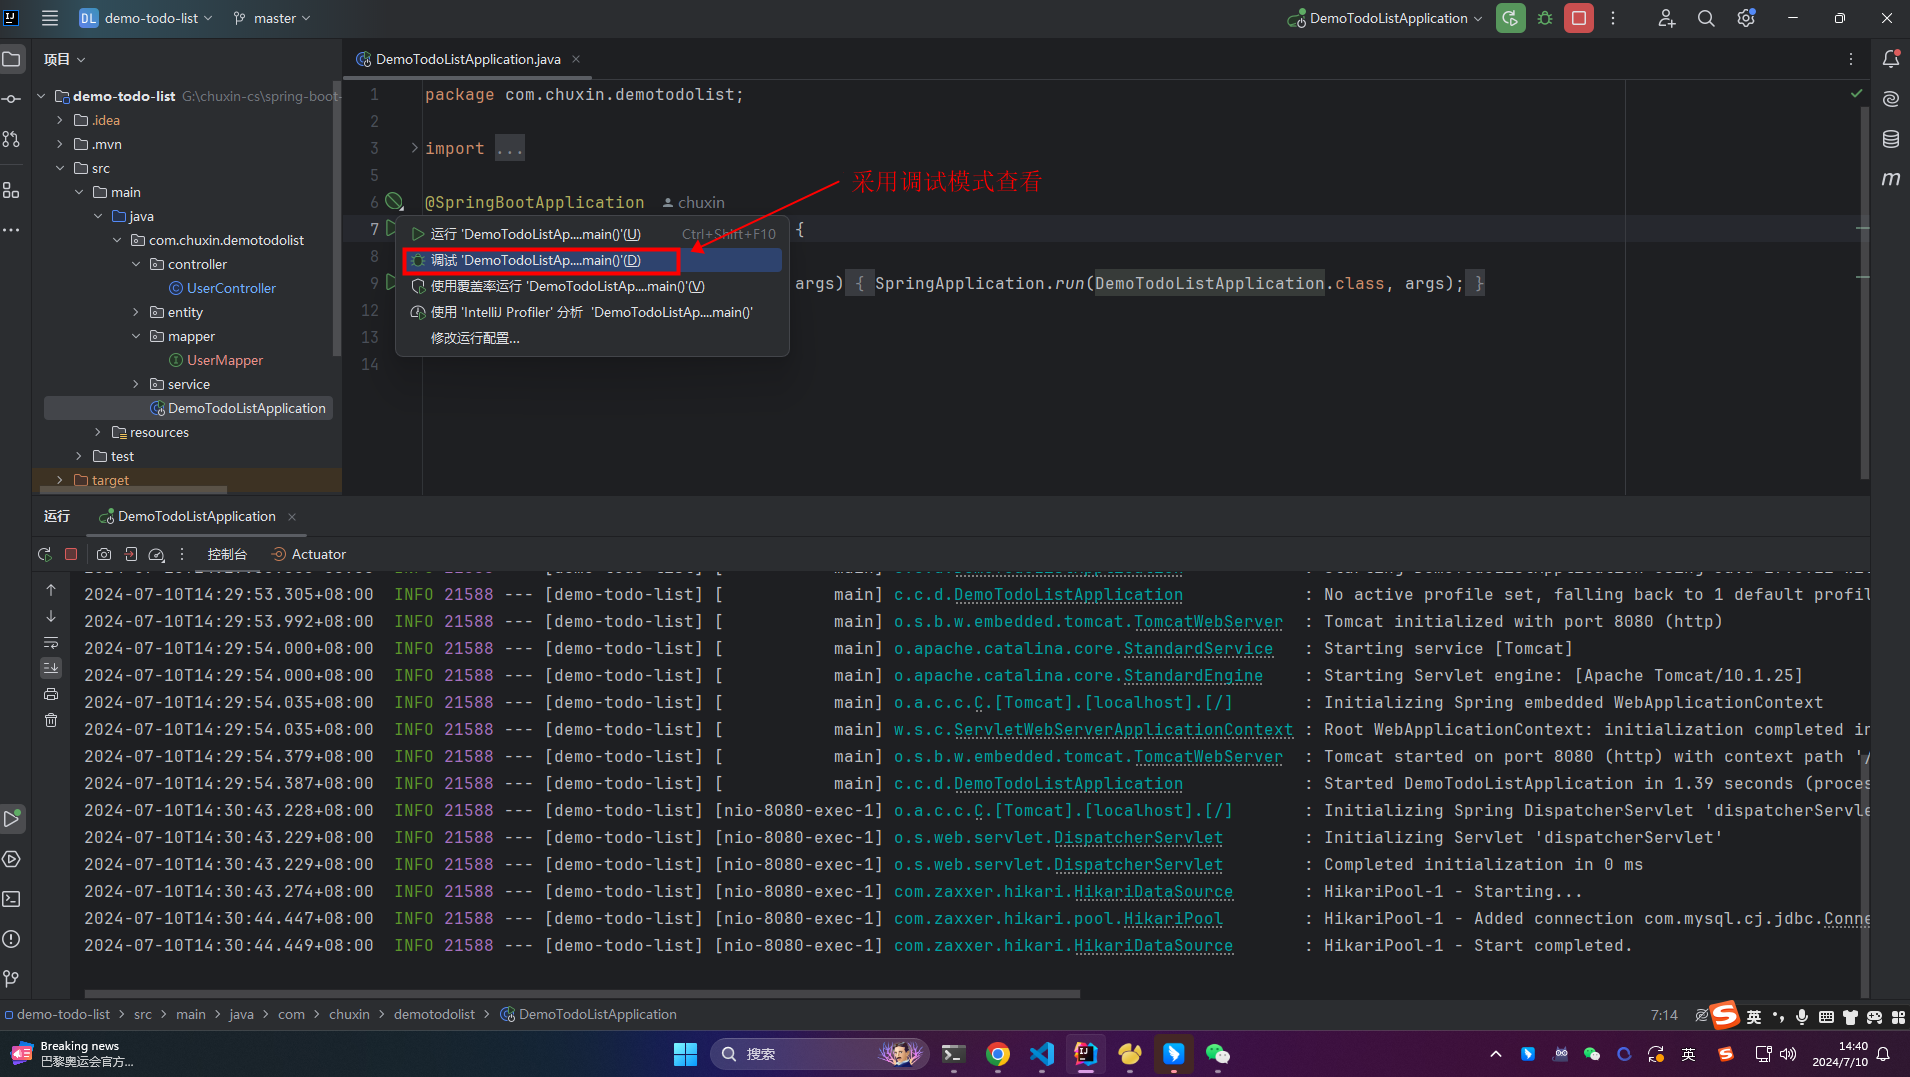This screenshot has width=1910, height=1077.
Task: Open the Commit tool window
Action: [12, 99]
